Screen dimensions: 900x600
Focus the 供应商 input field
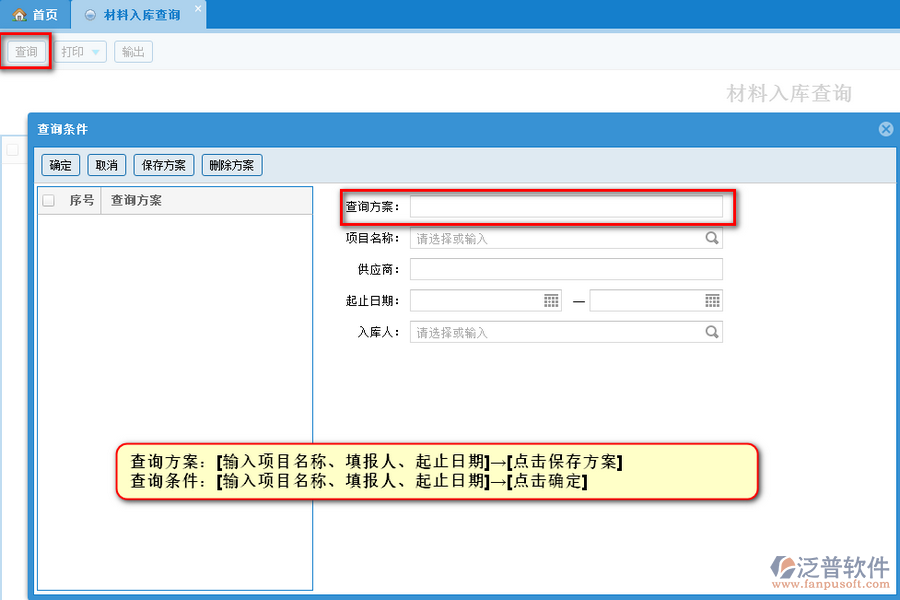[x=566, y=269]
